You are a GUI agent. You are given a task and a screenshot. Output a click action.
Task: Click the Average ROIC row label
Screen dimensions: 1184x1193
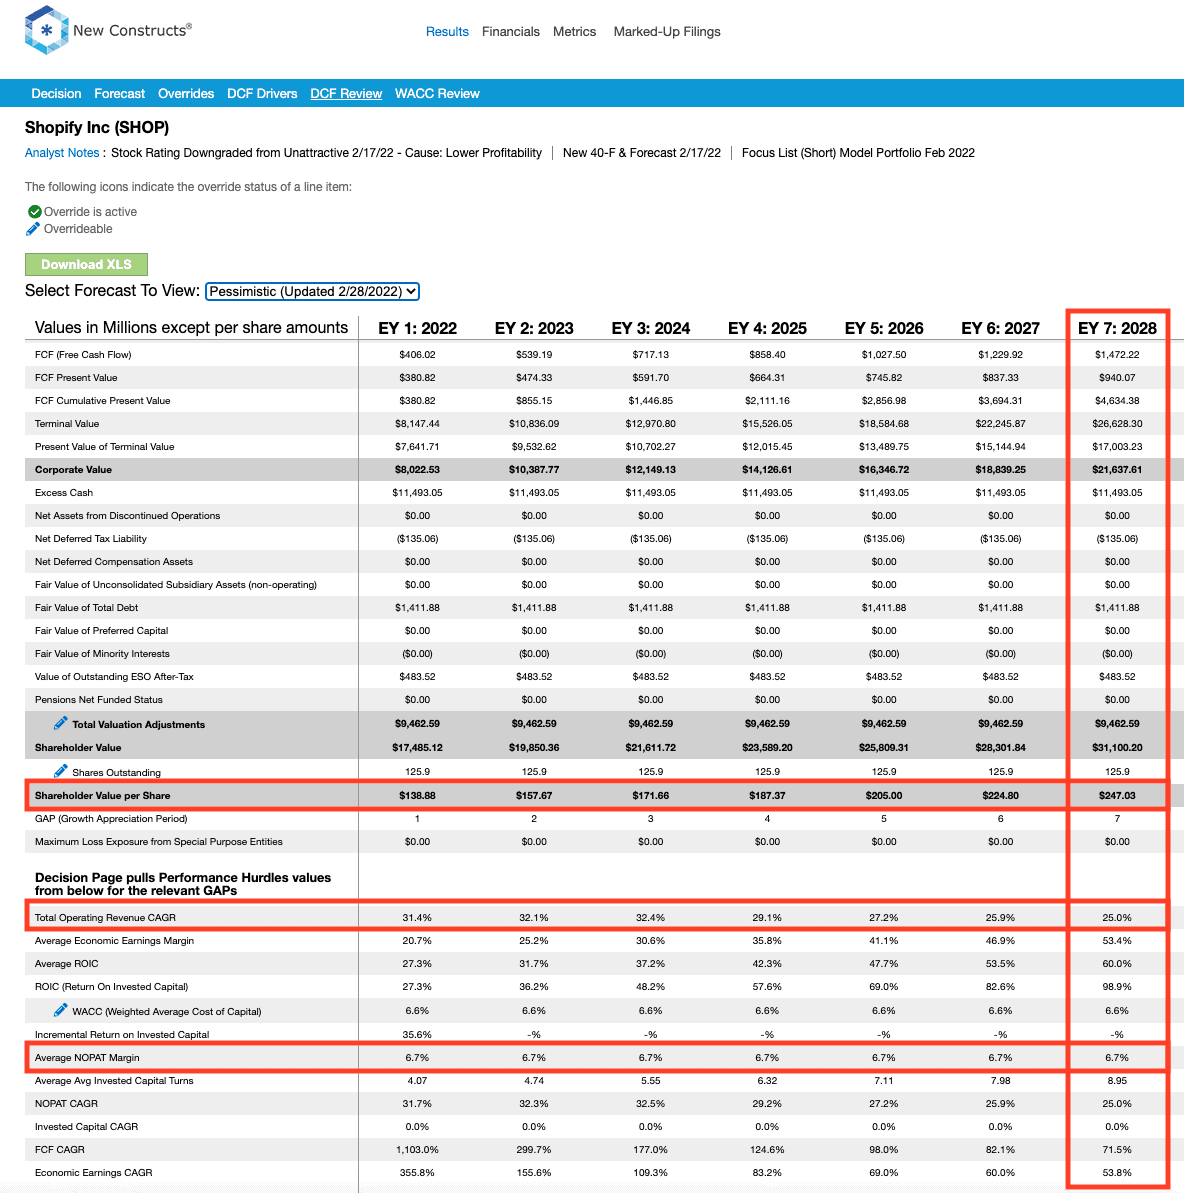point(67,963)
